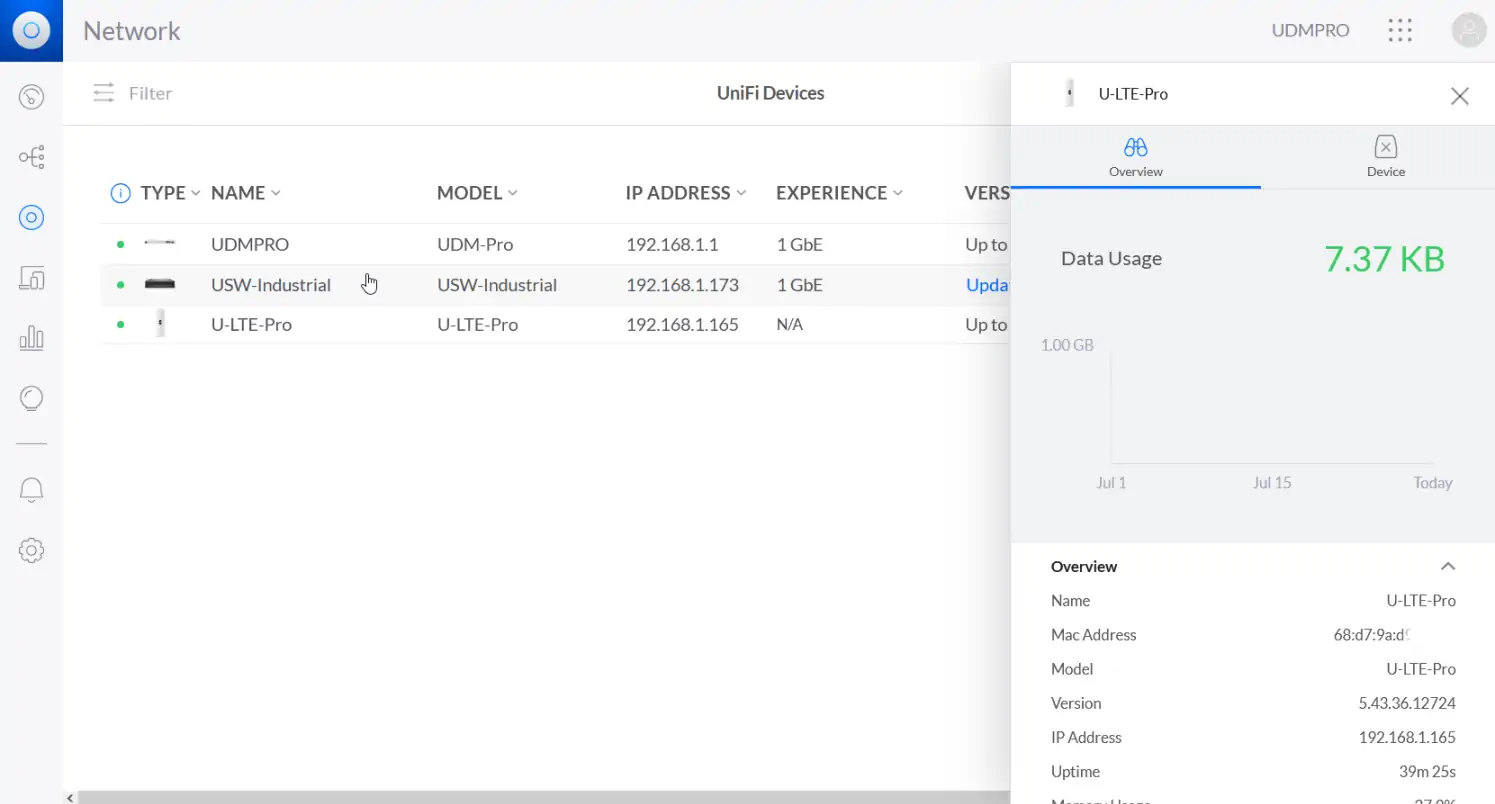Select the UniFi Devices sidebar icon

coord(31,217)
